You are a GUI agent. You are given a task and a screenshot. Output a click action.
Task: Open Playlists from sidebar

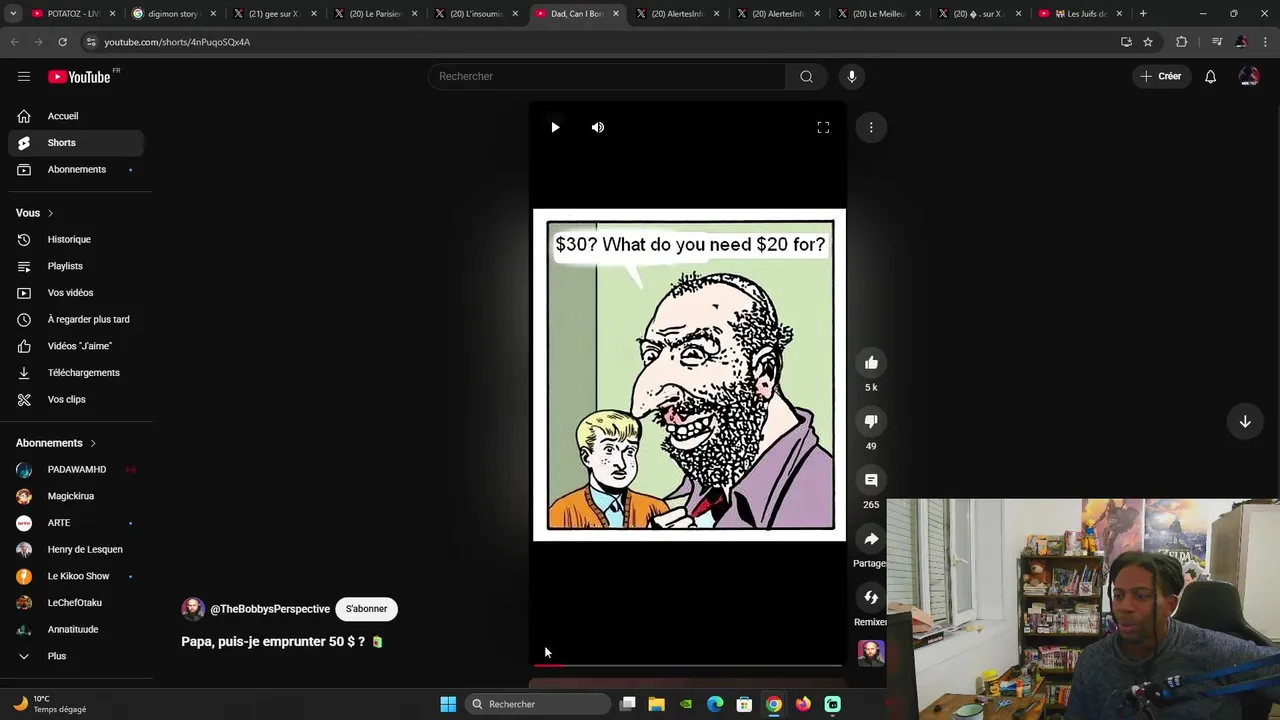pos(76,266)
